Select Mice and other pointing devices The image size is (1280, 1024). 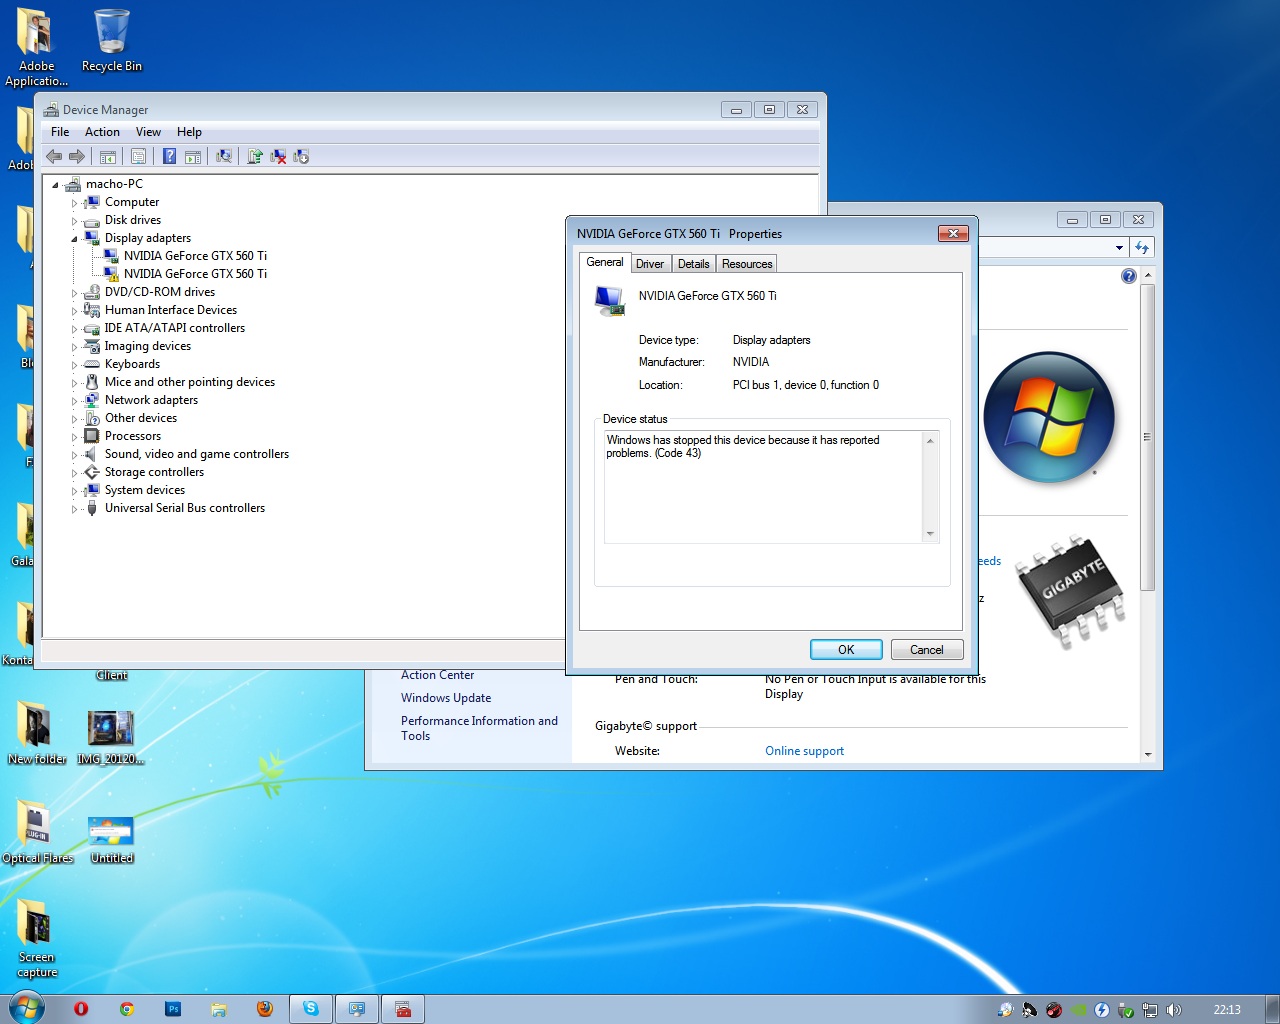tap(190, 382)
